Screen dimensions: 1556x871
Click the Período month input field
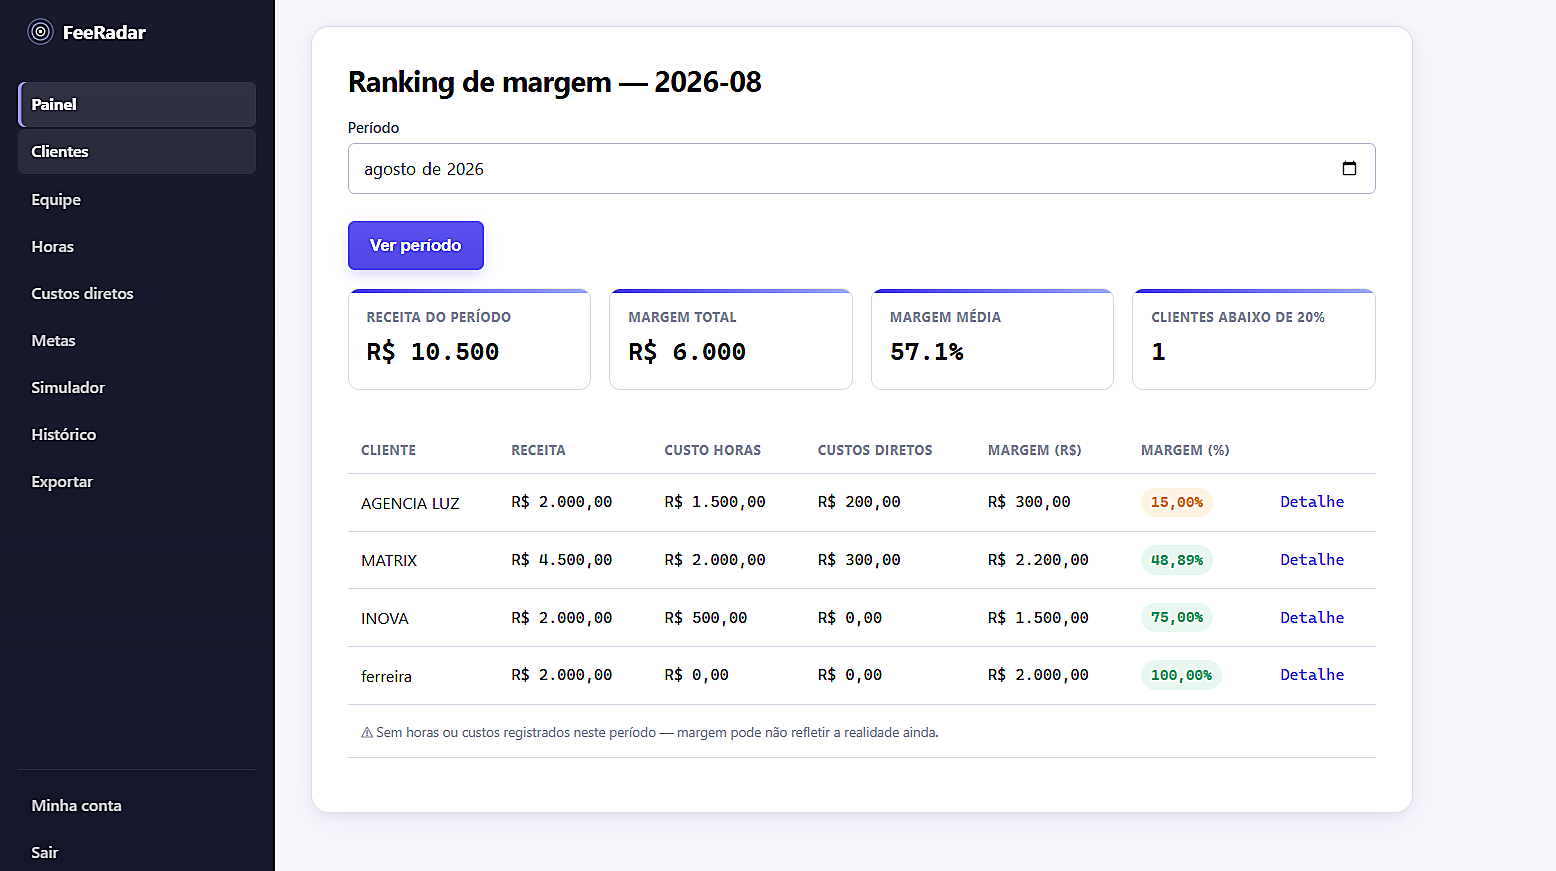tap(861, 168)
